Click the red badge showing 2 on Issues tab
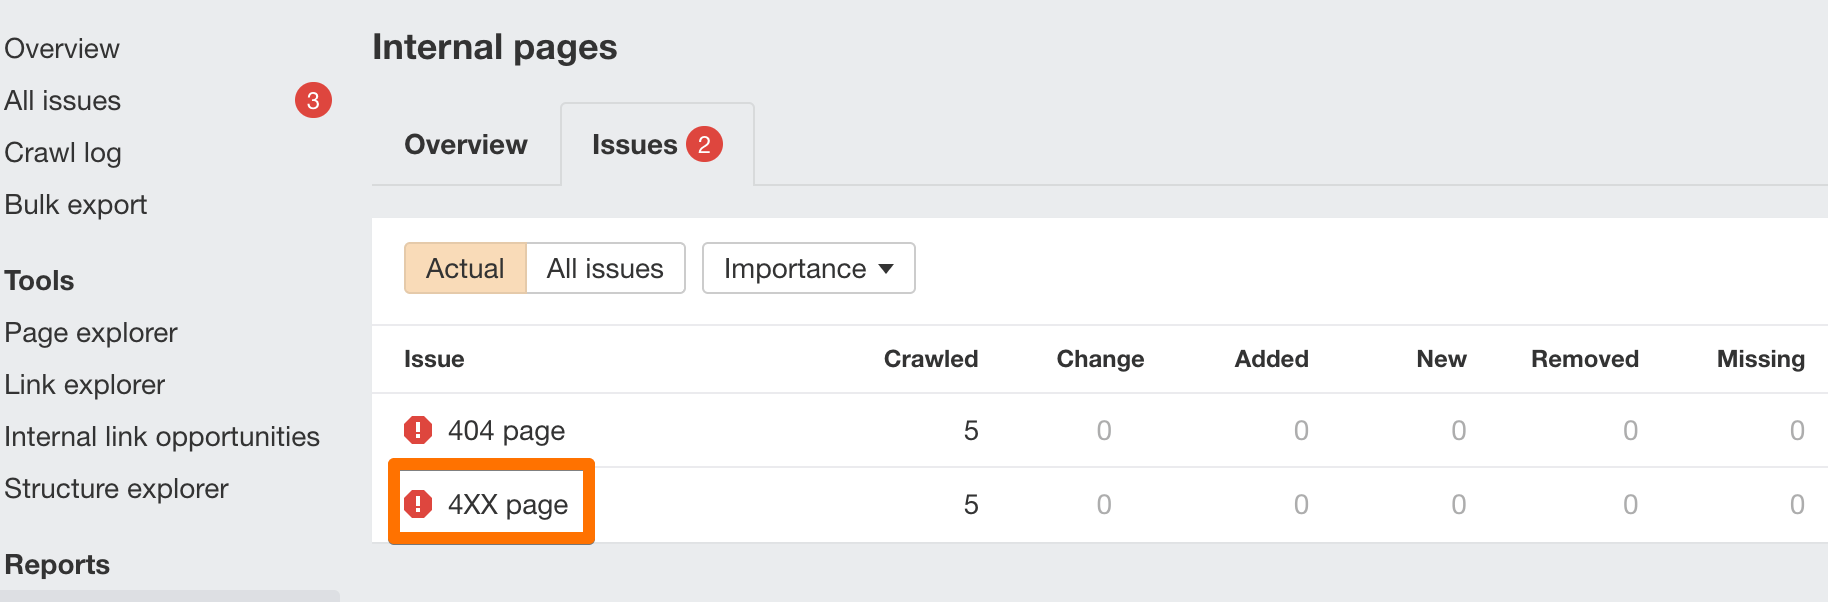Viewport: 1828px width, 602px height. (x=706, y=144)
